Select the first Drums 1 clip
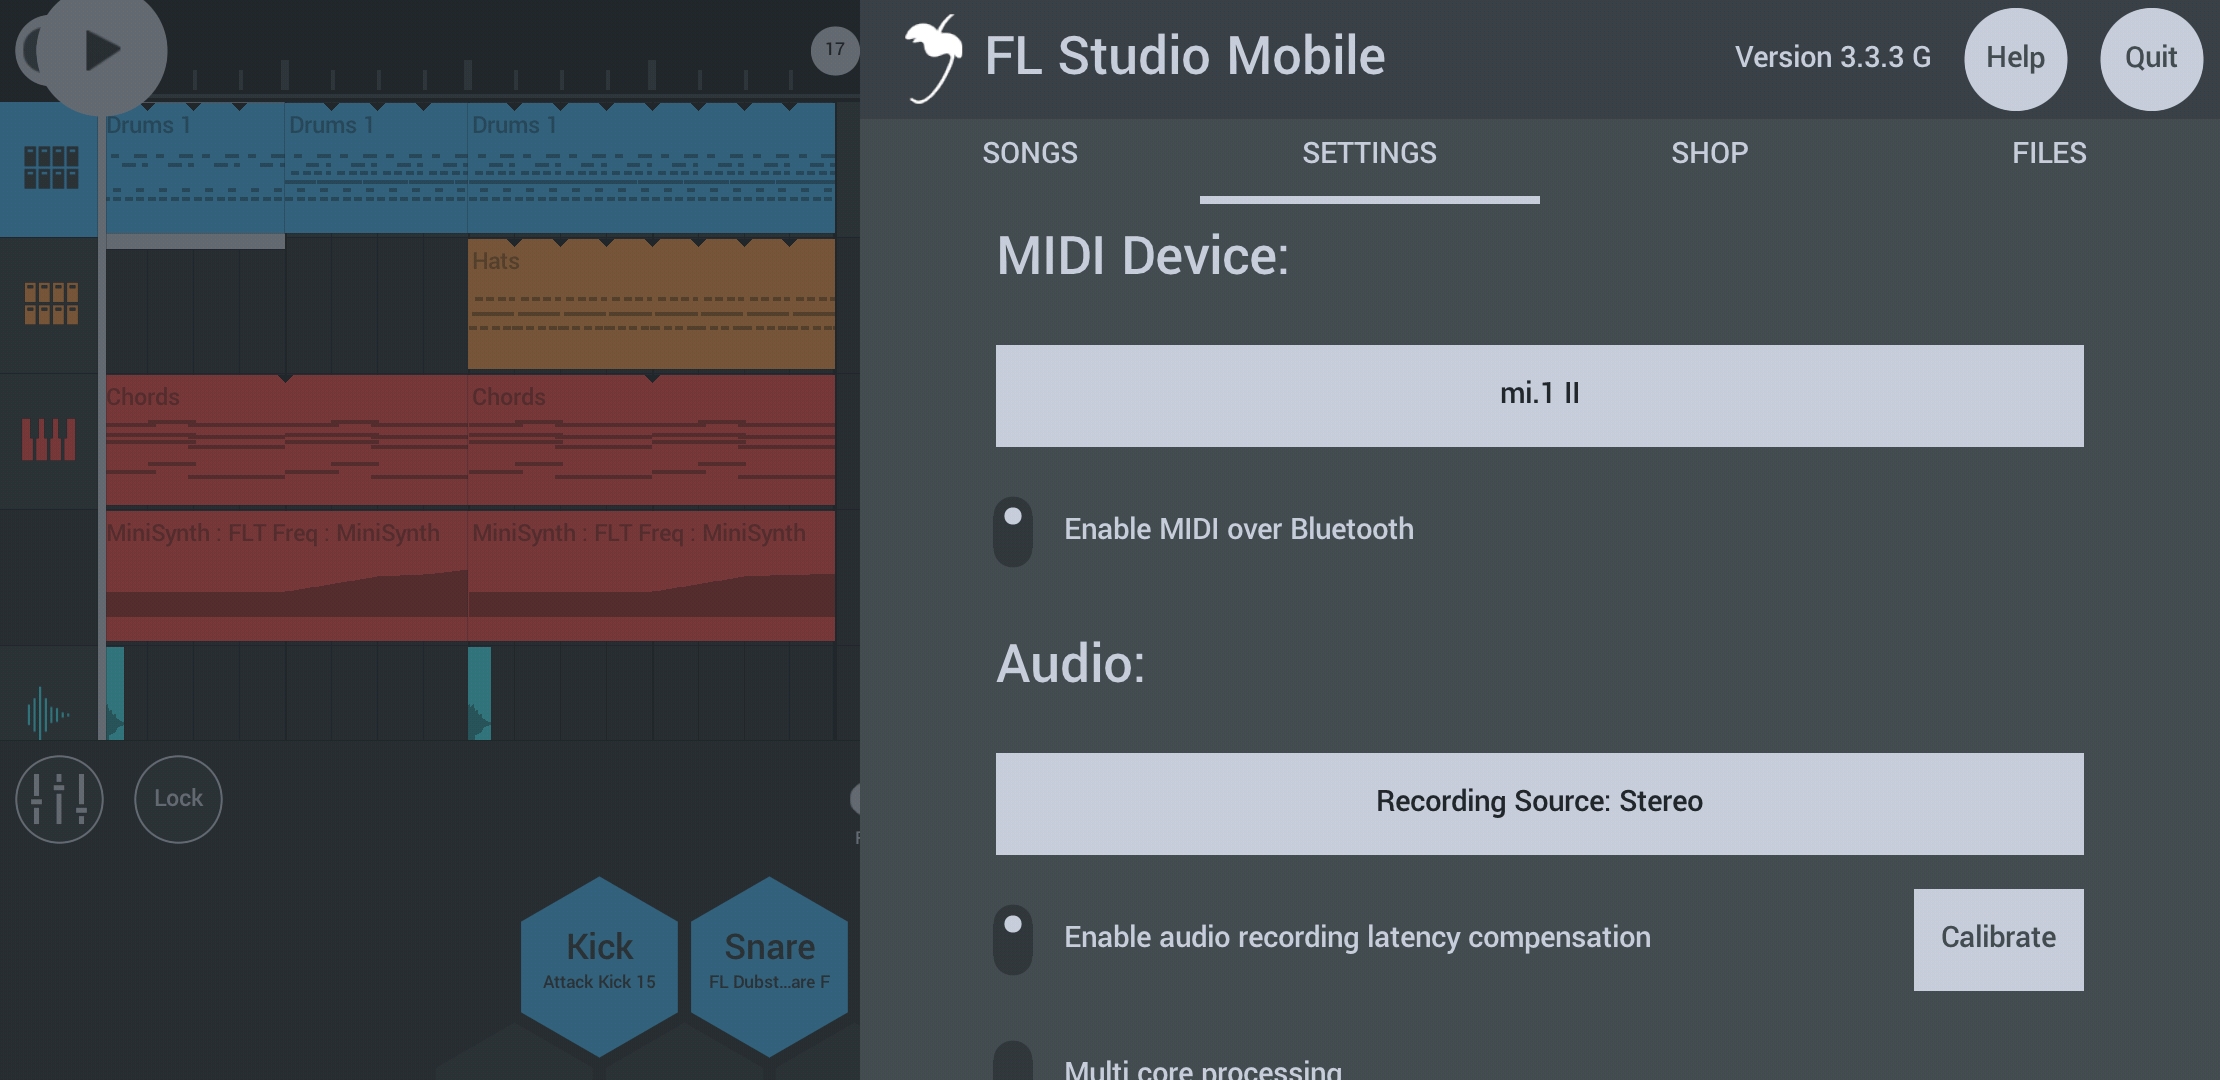The height and width of the screenshot is (1080, 2220). pyautogui.click(x=195, y=168)
